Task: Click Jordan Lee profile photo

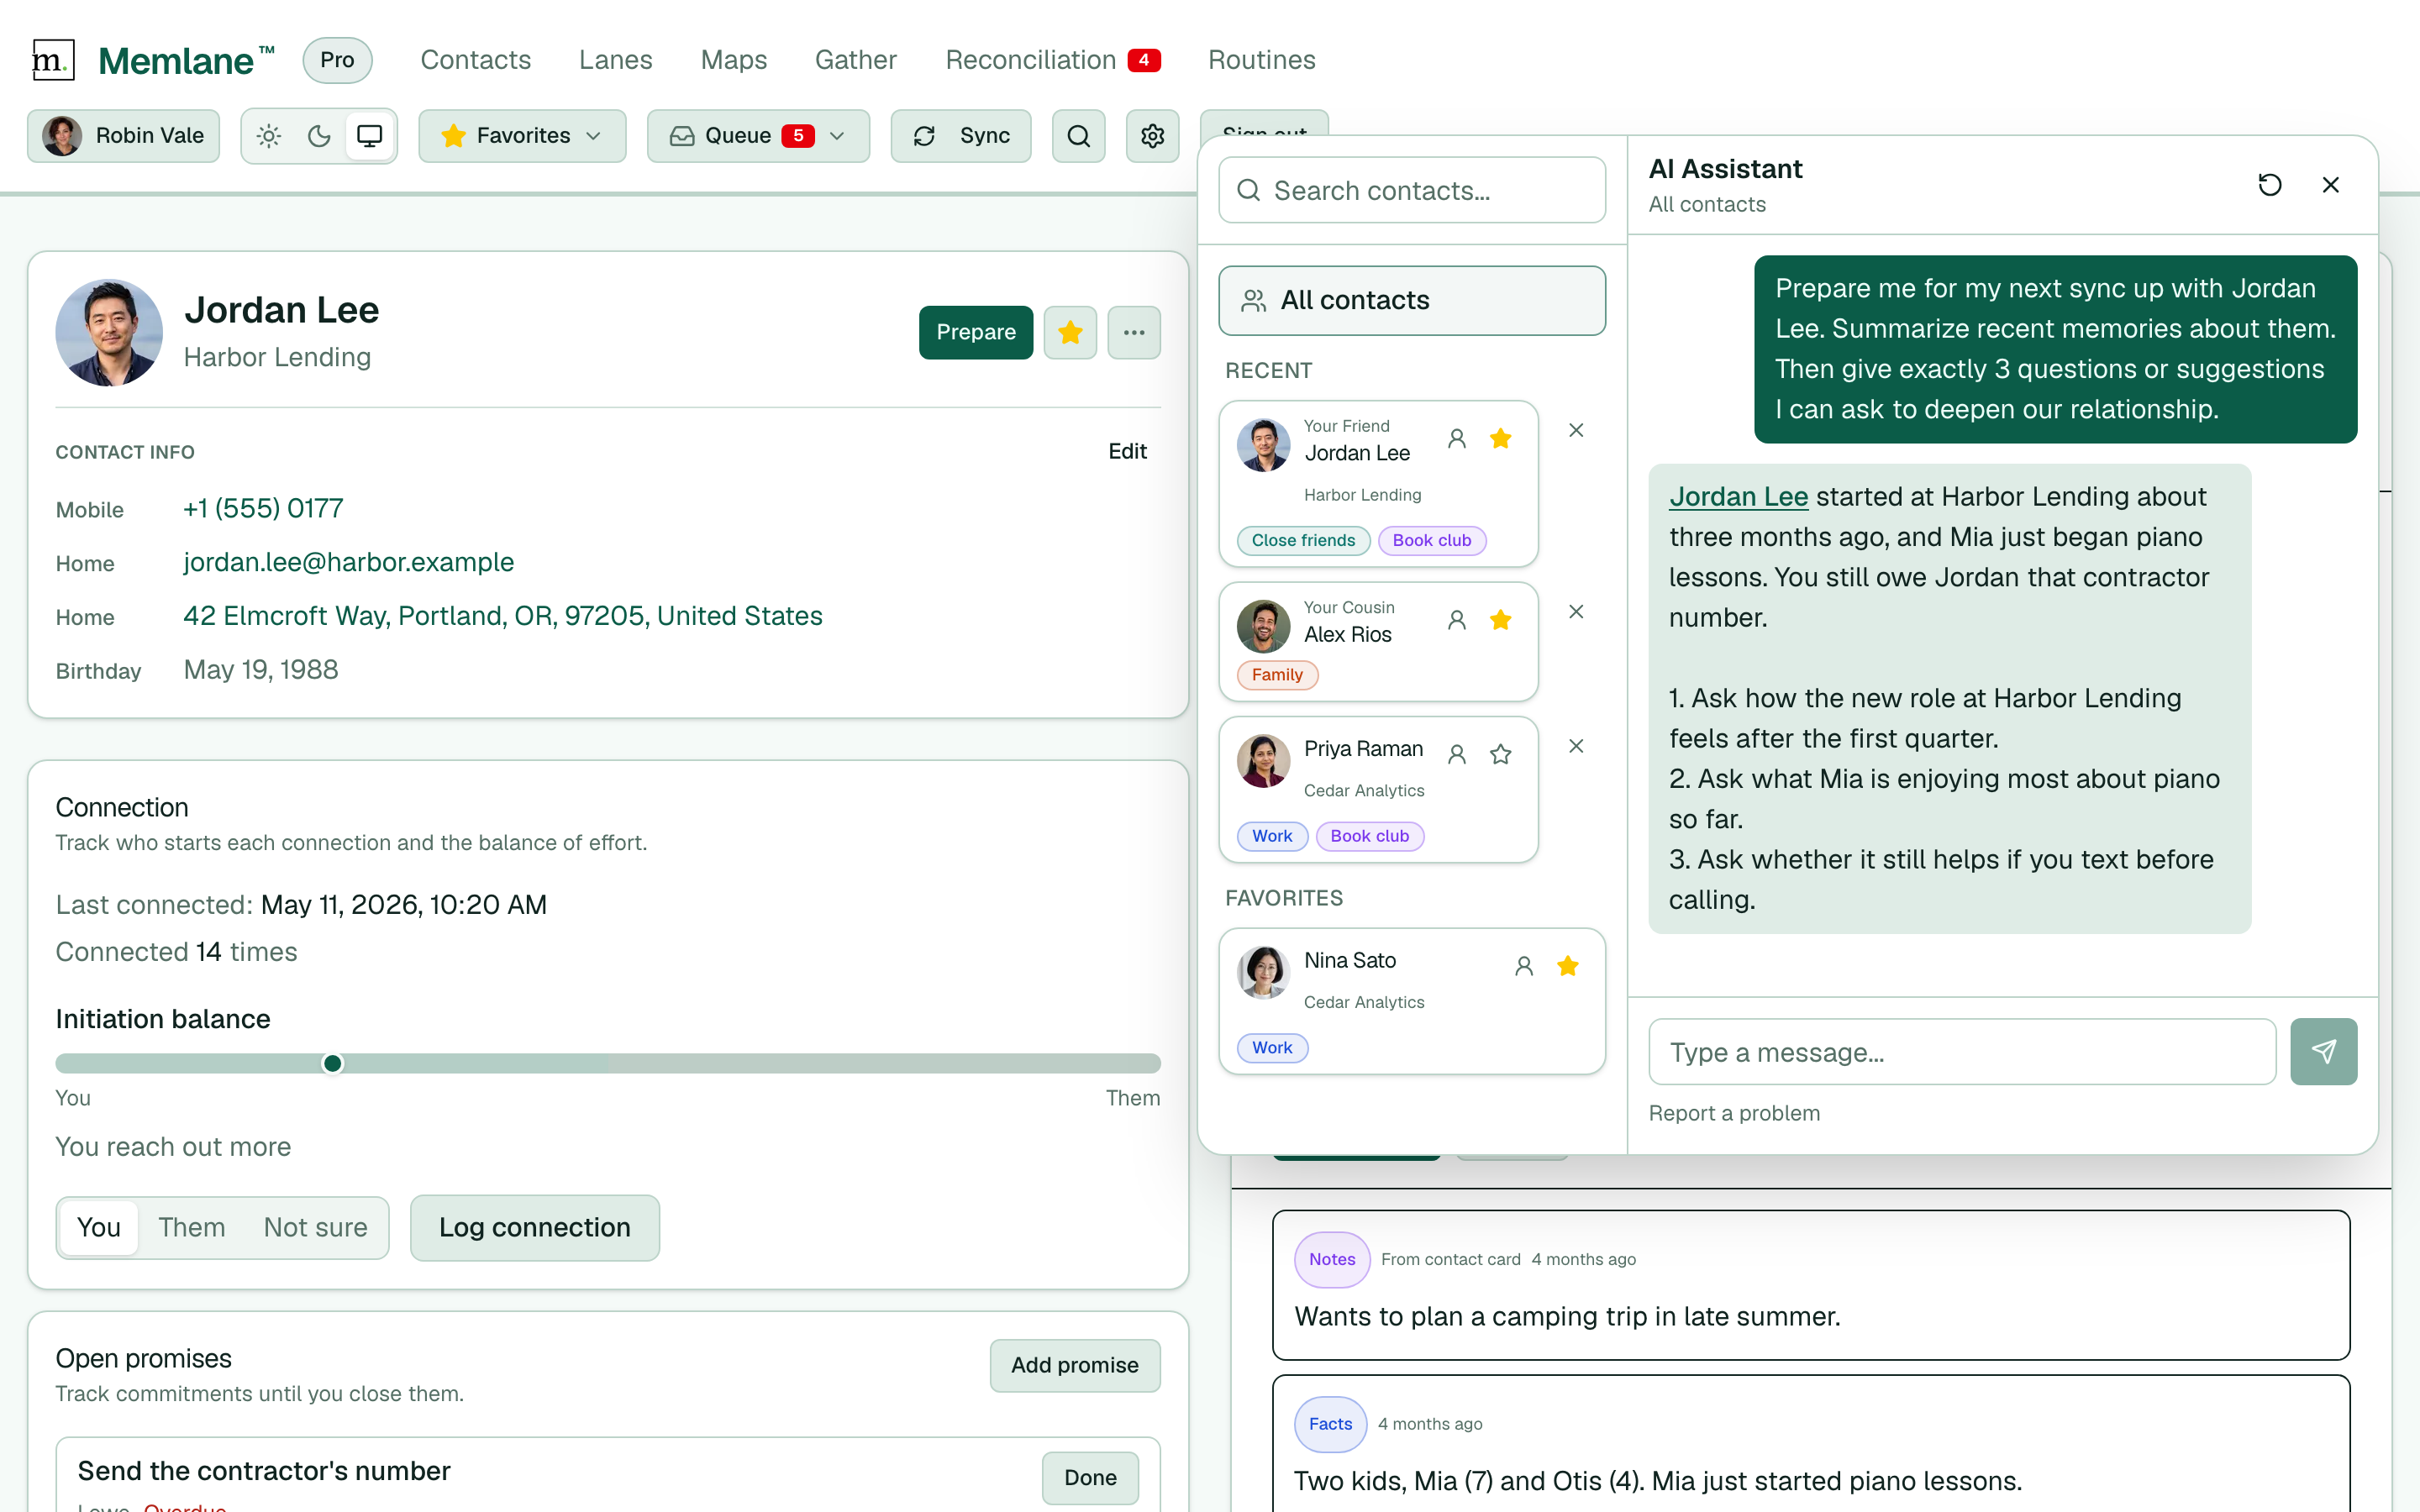Action: pos(109,332)
